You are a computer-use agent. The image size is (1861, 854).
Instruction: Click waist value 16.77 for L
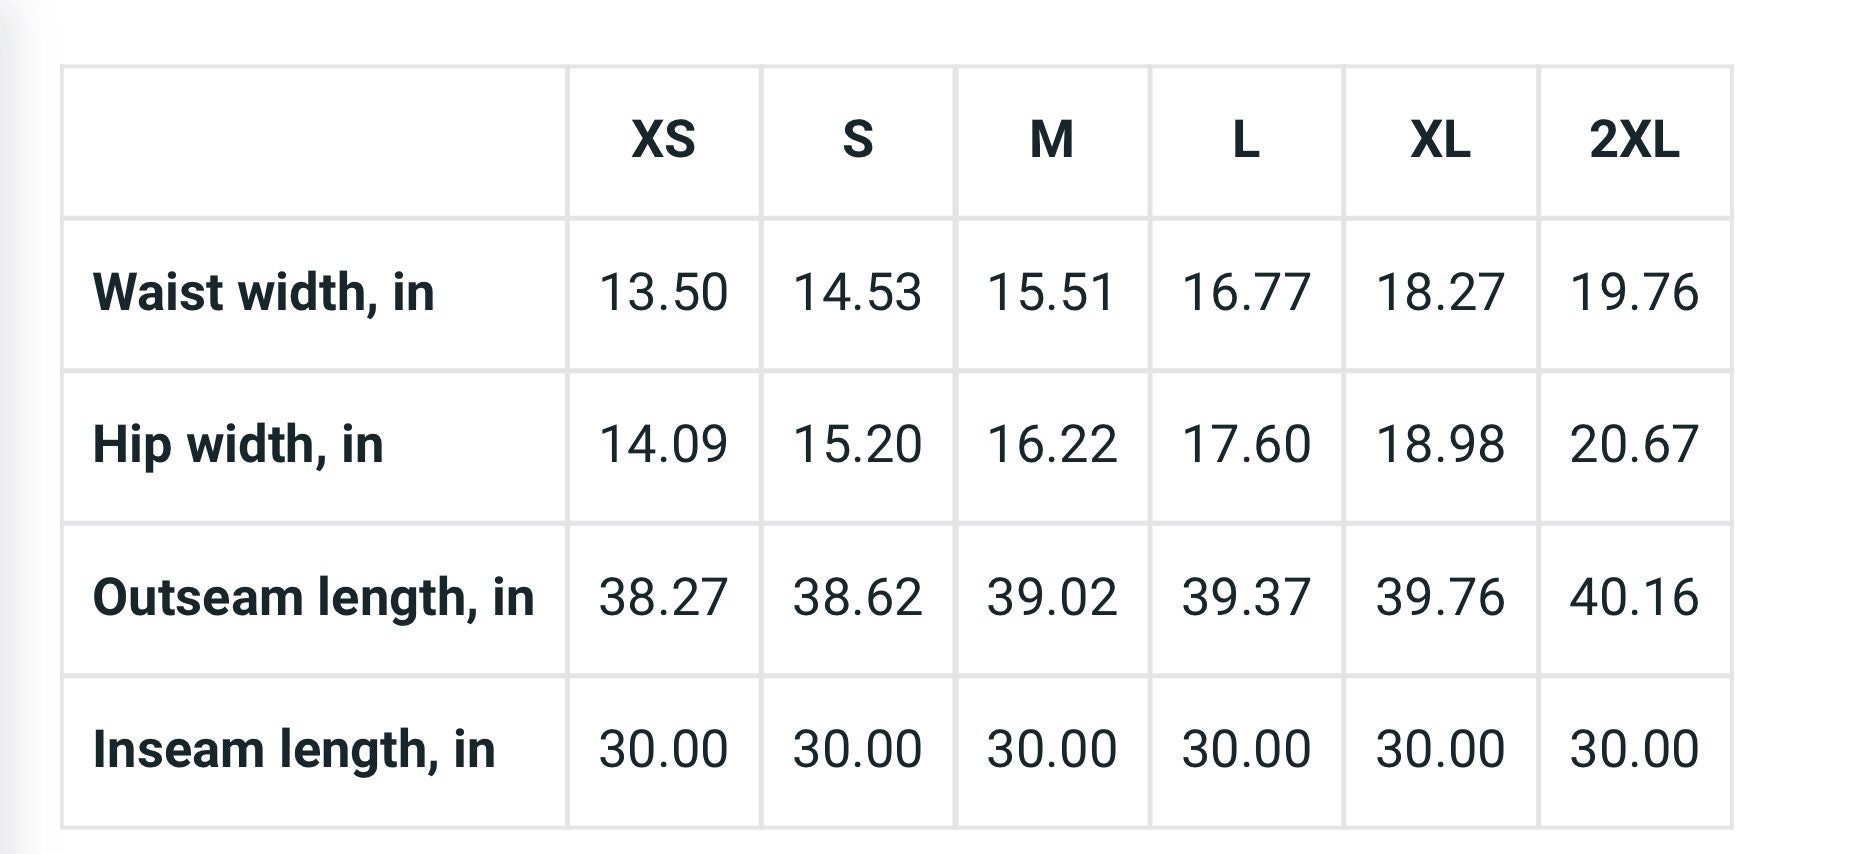tap(1245, 293)
